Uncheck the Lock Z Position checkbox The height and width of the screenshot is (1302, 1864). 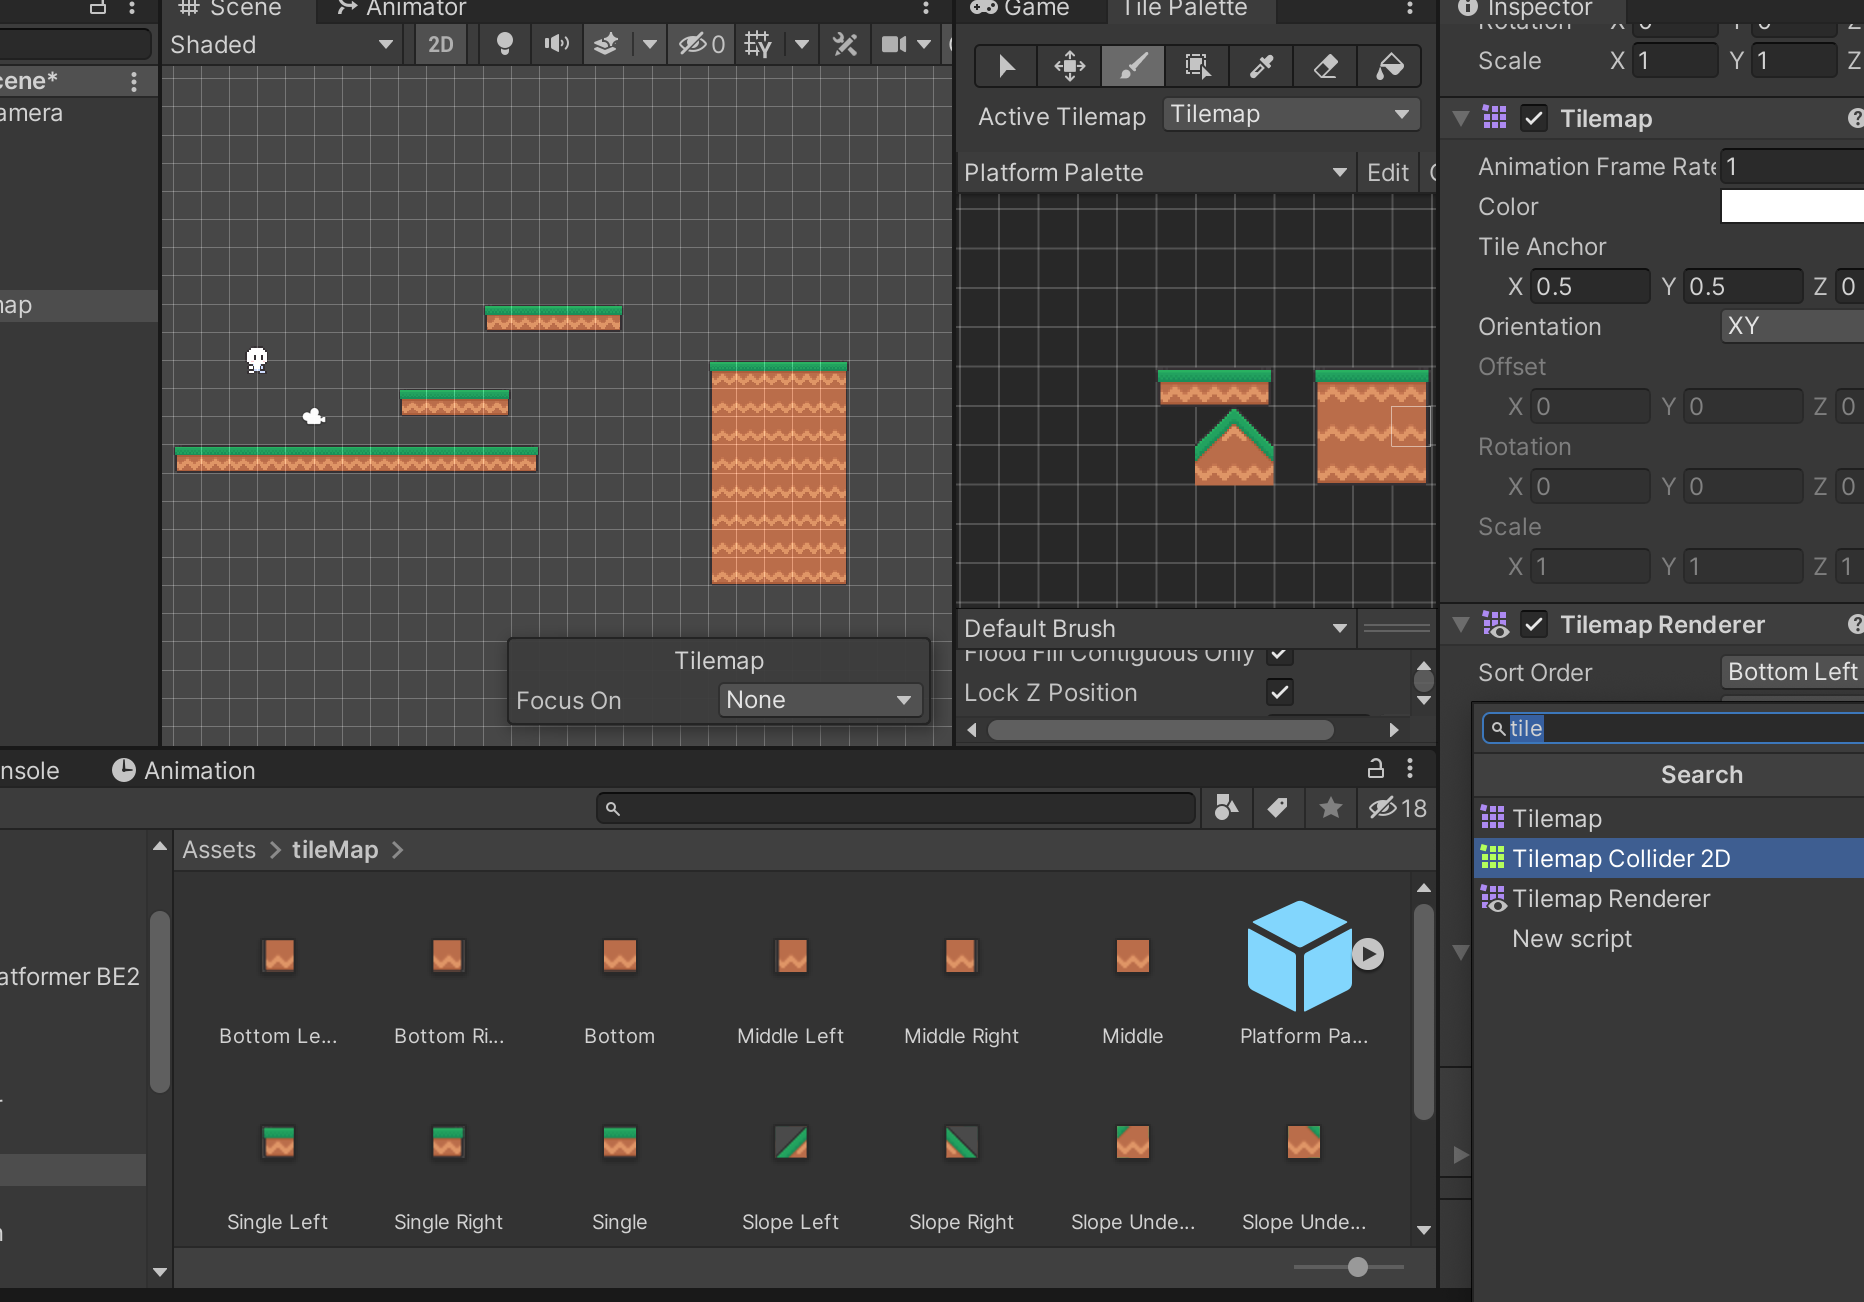(1280, 692)
